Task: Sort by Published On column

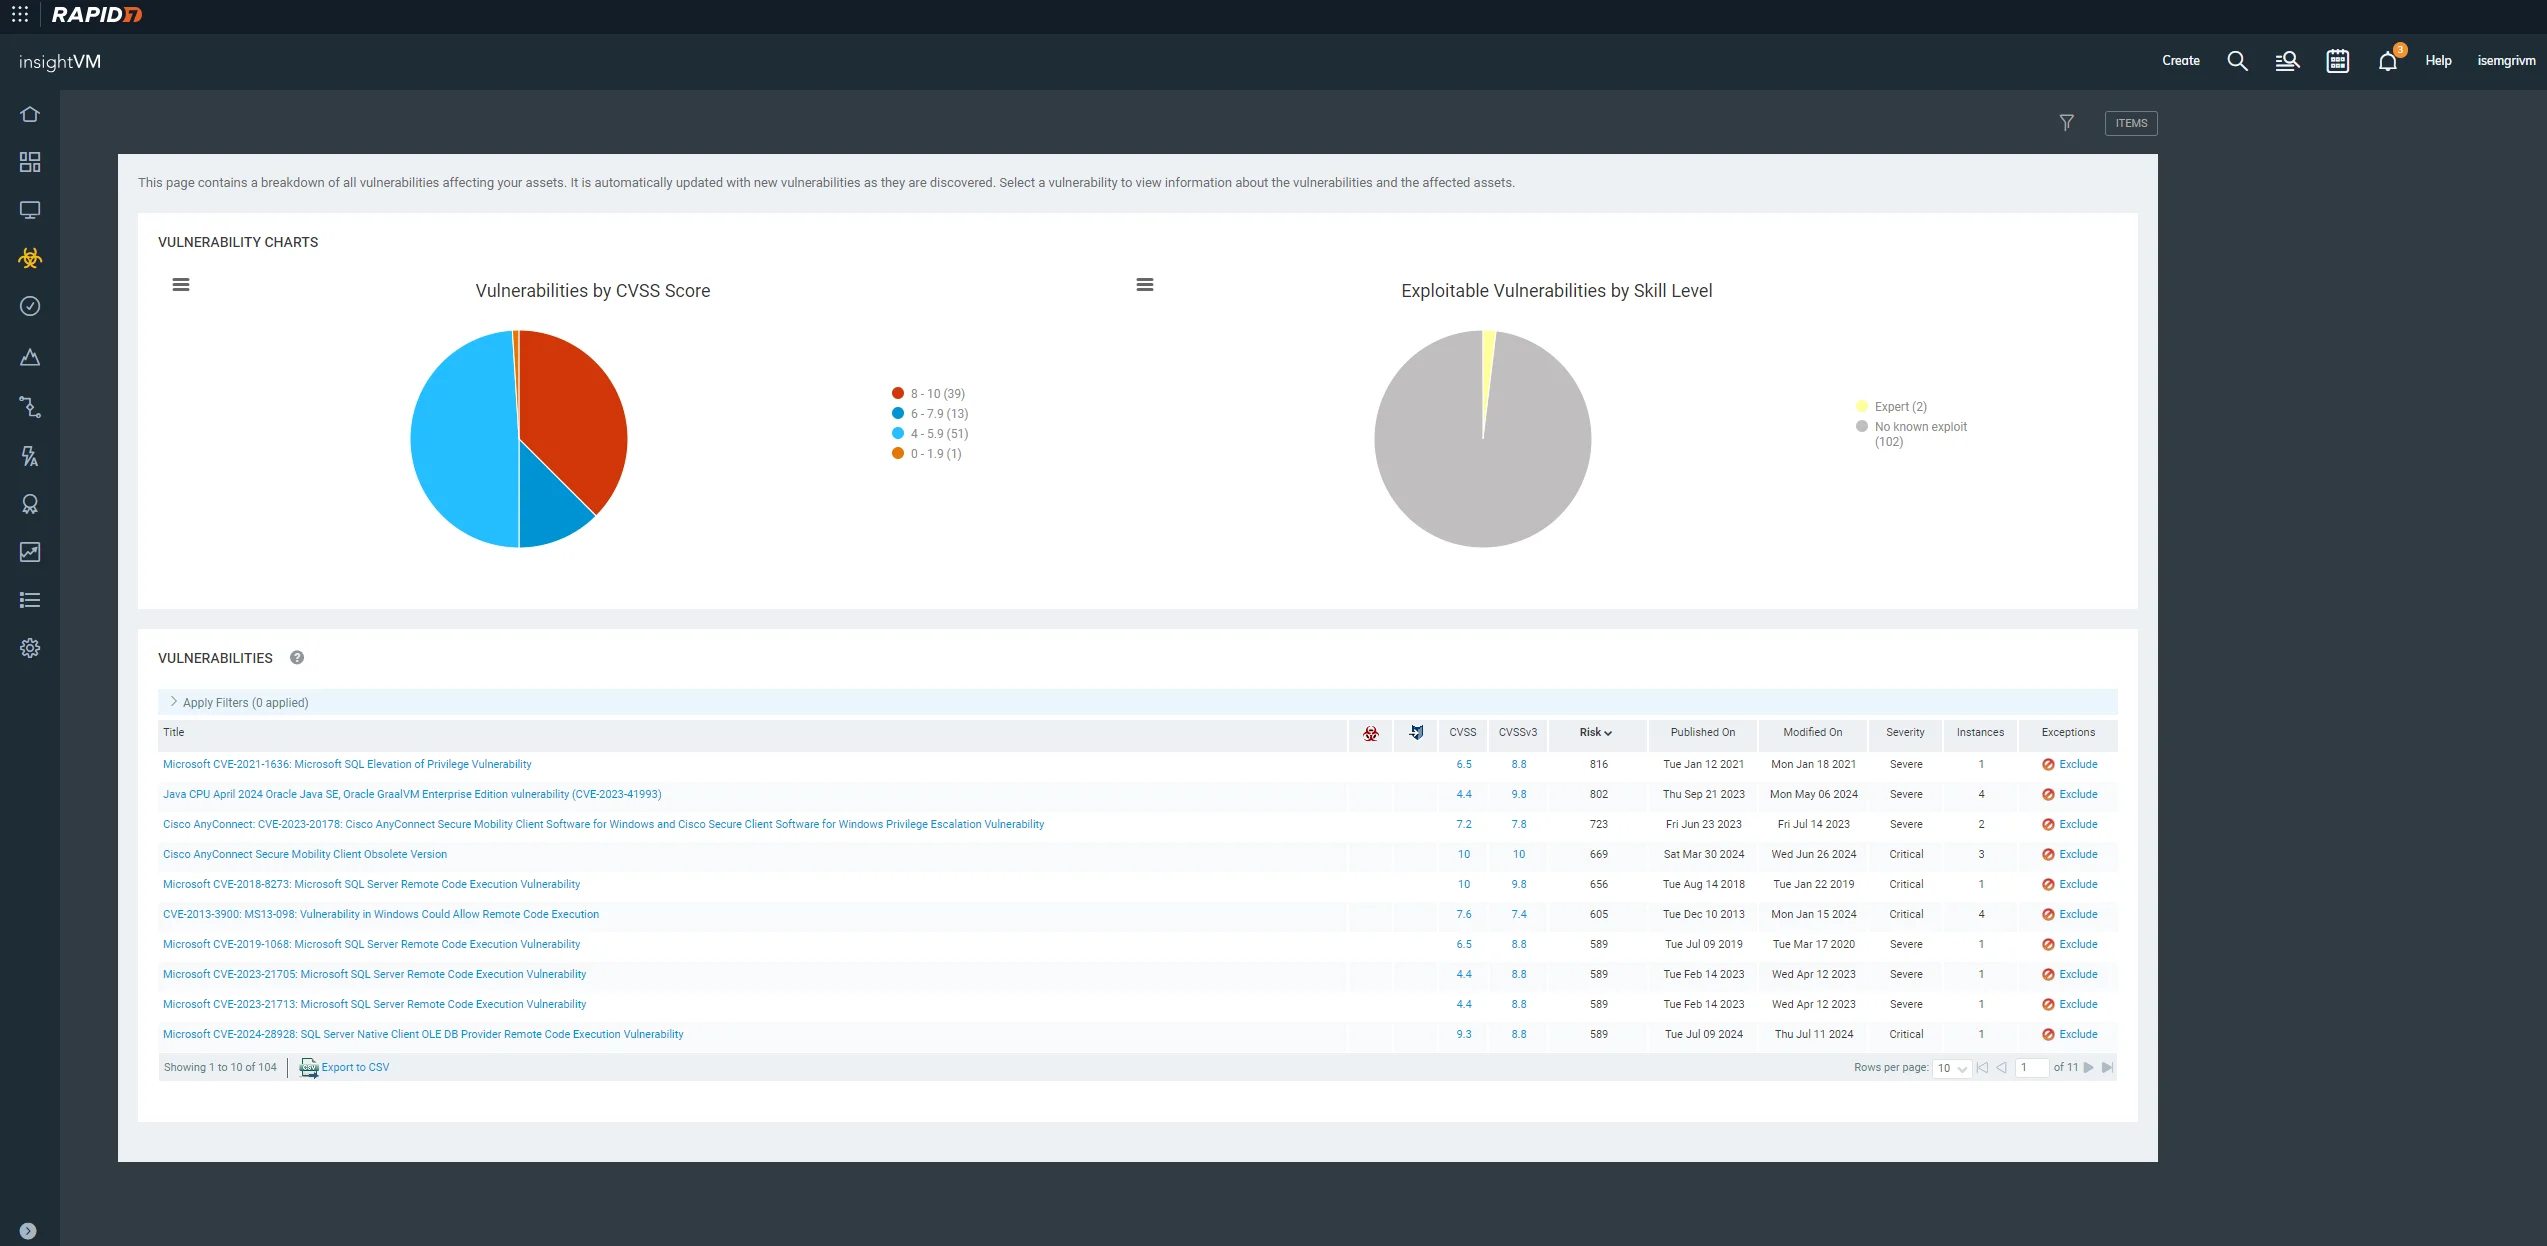Action: click(1703, 733)
